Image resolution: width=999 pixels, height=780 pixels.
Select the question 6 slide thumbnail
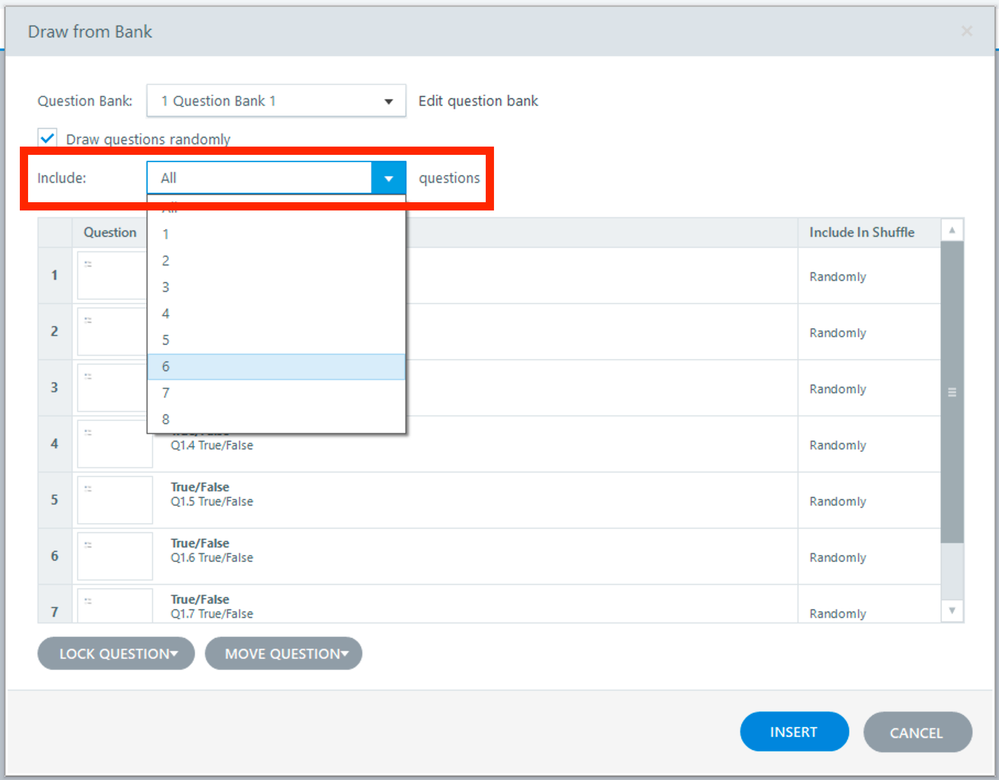(x=114, y=556)
